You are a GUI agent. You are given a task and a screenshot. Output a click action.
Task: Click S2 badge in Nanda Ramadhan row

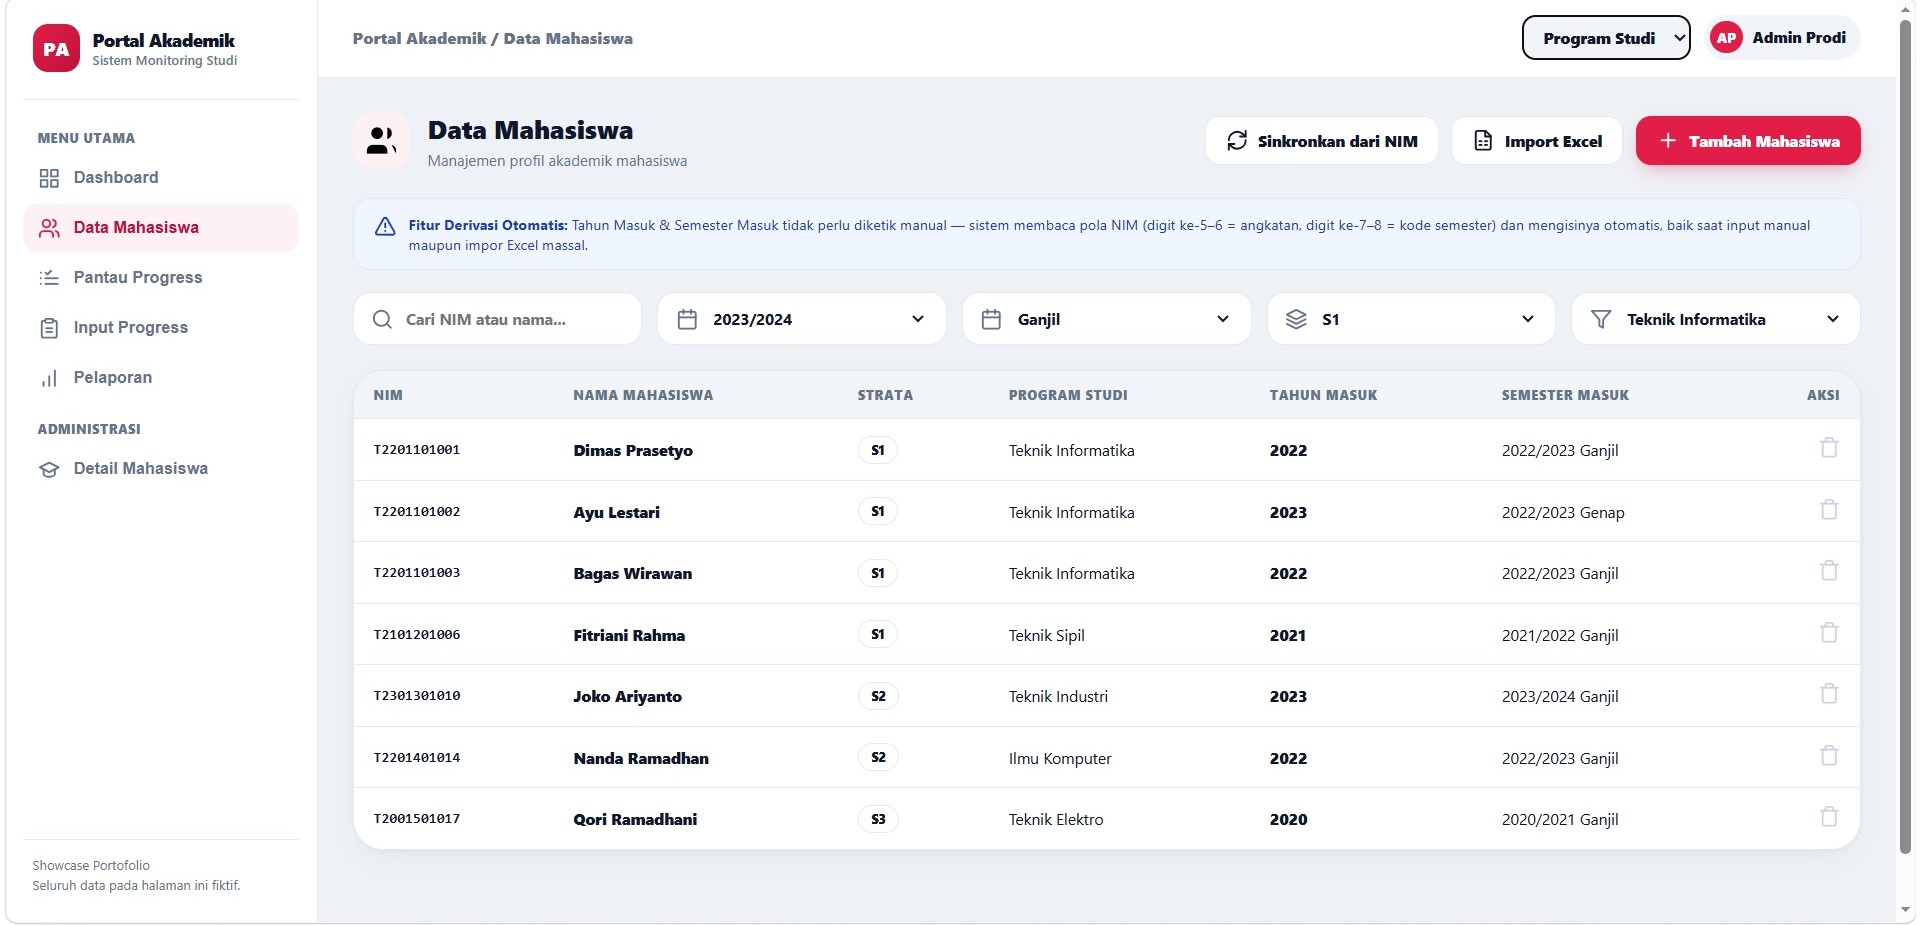[878, 758]
